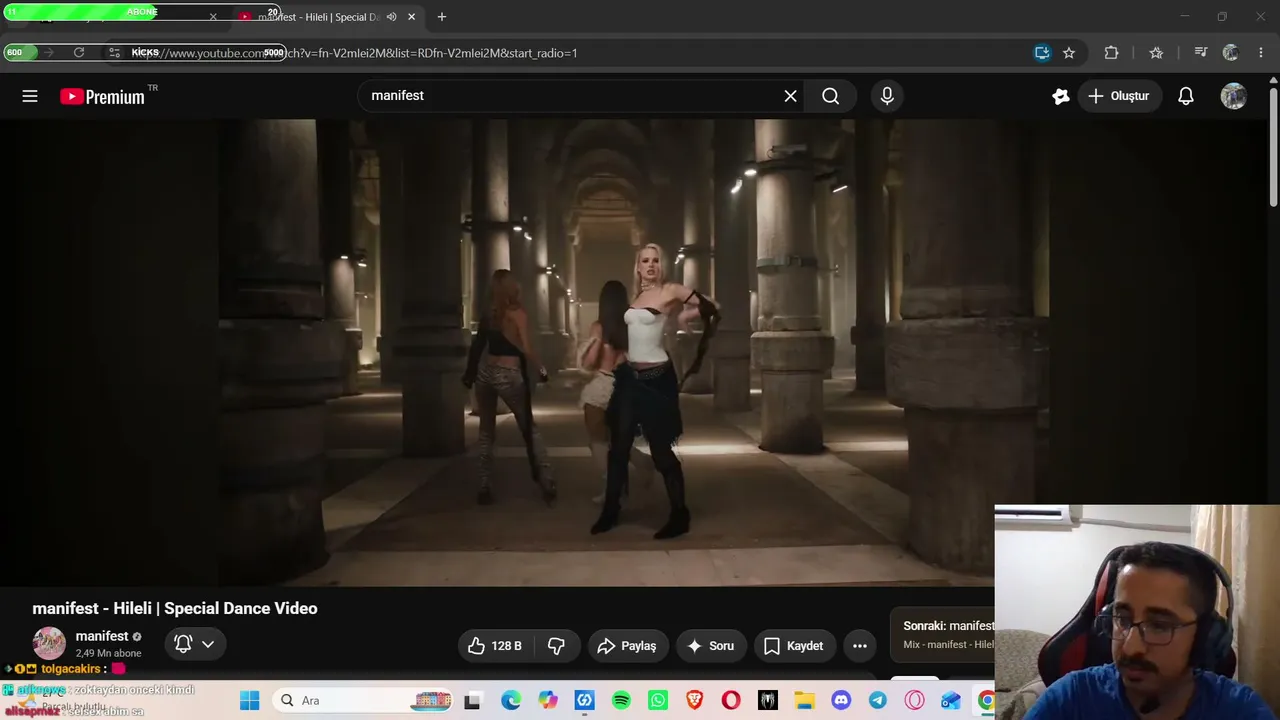1280x720 pixels.
Task: Open File Explorer from the taskbar
Action: tap(805, 701)
